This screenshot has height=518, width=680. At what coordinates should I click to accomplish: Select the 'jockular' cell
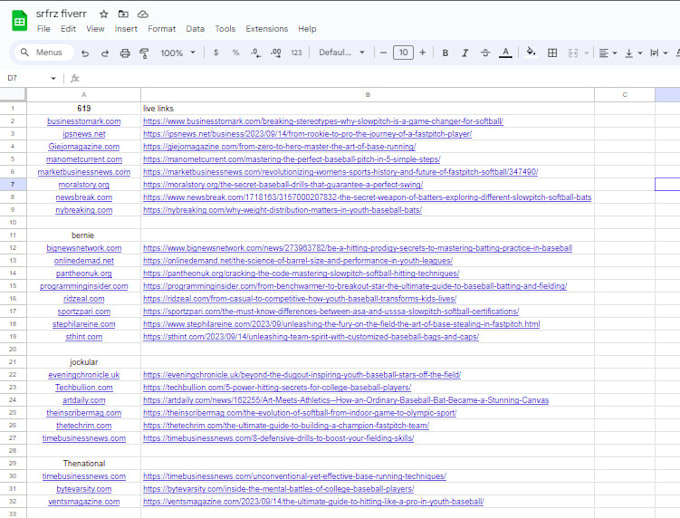coord(84,362)
